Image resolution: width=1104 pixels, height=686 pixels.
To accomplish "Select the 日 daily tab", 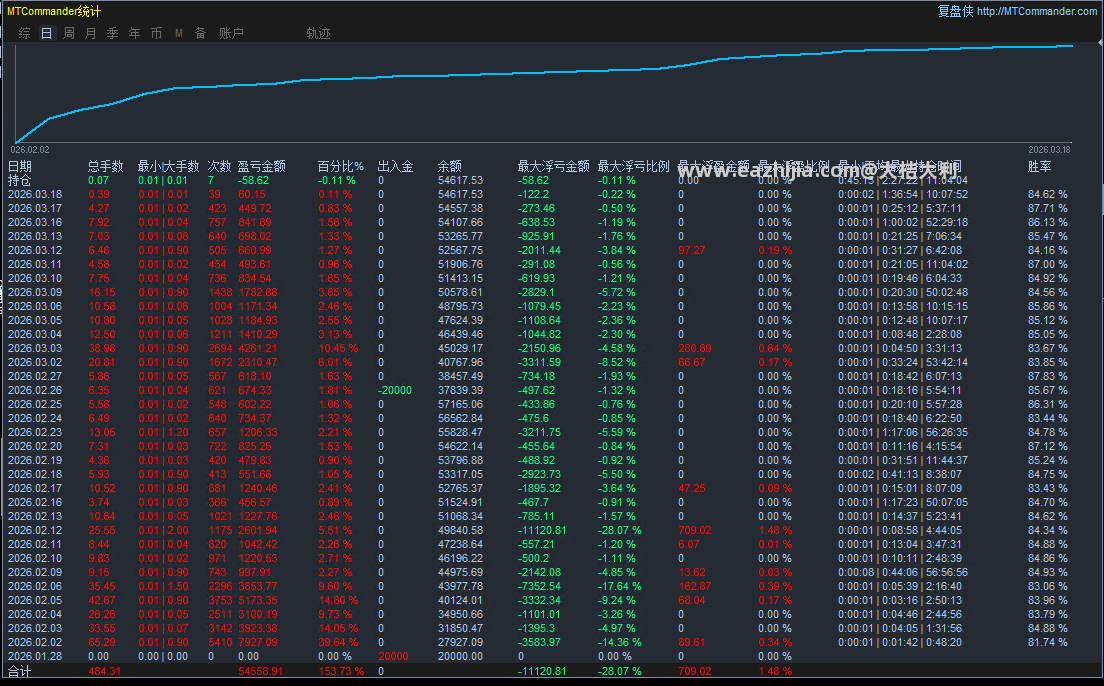I will pos(46,33).
